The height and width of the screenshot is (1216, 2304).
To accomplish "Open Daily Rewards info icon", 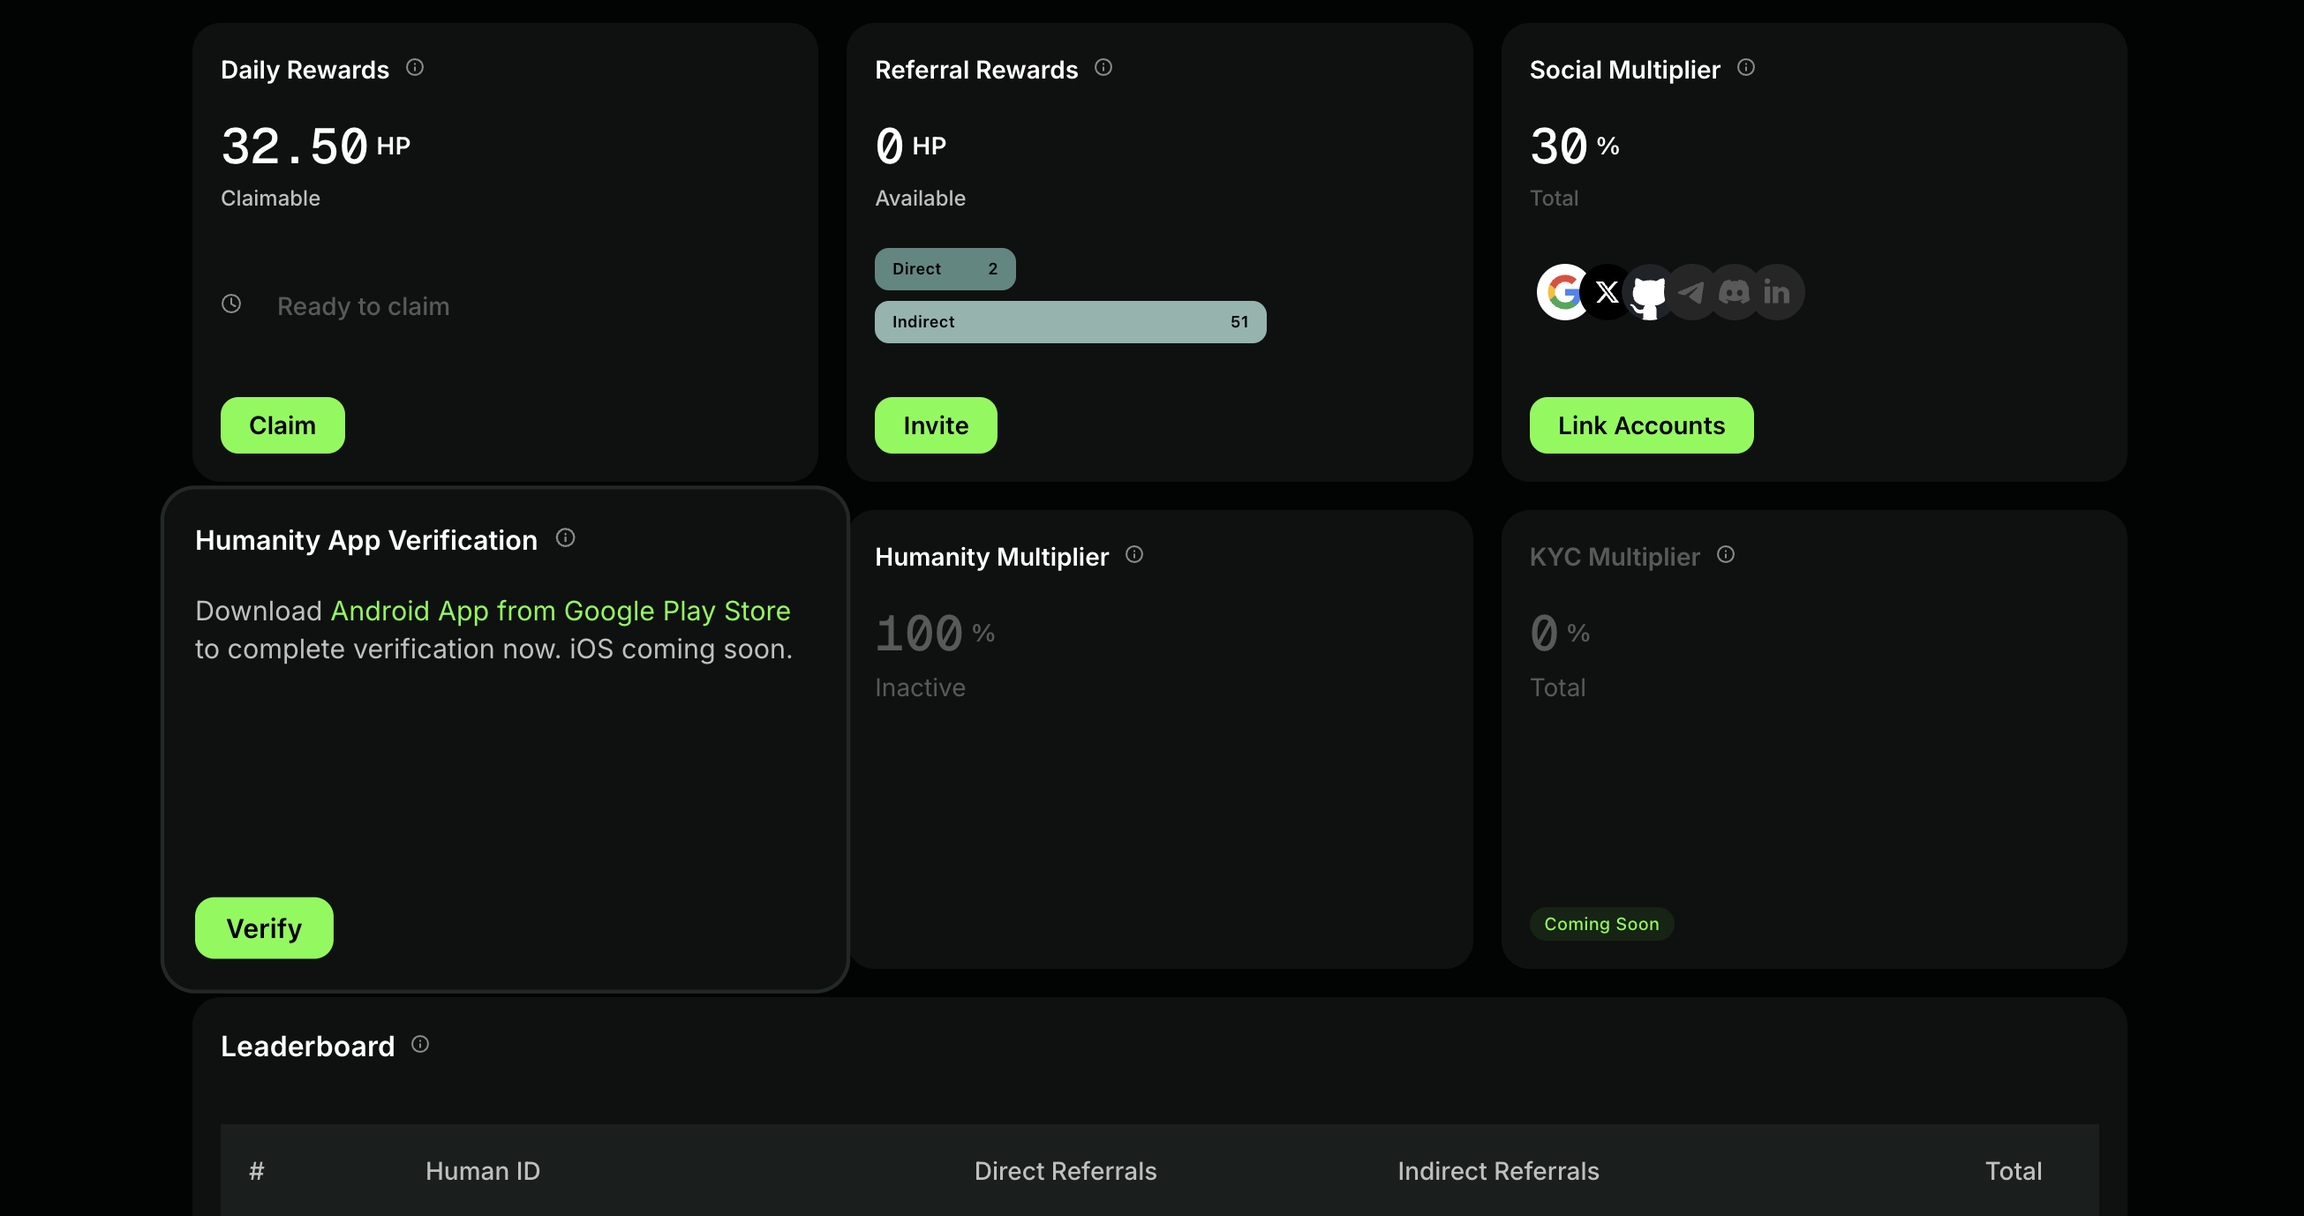I will coord(415,68).
